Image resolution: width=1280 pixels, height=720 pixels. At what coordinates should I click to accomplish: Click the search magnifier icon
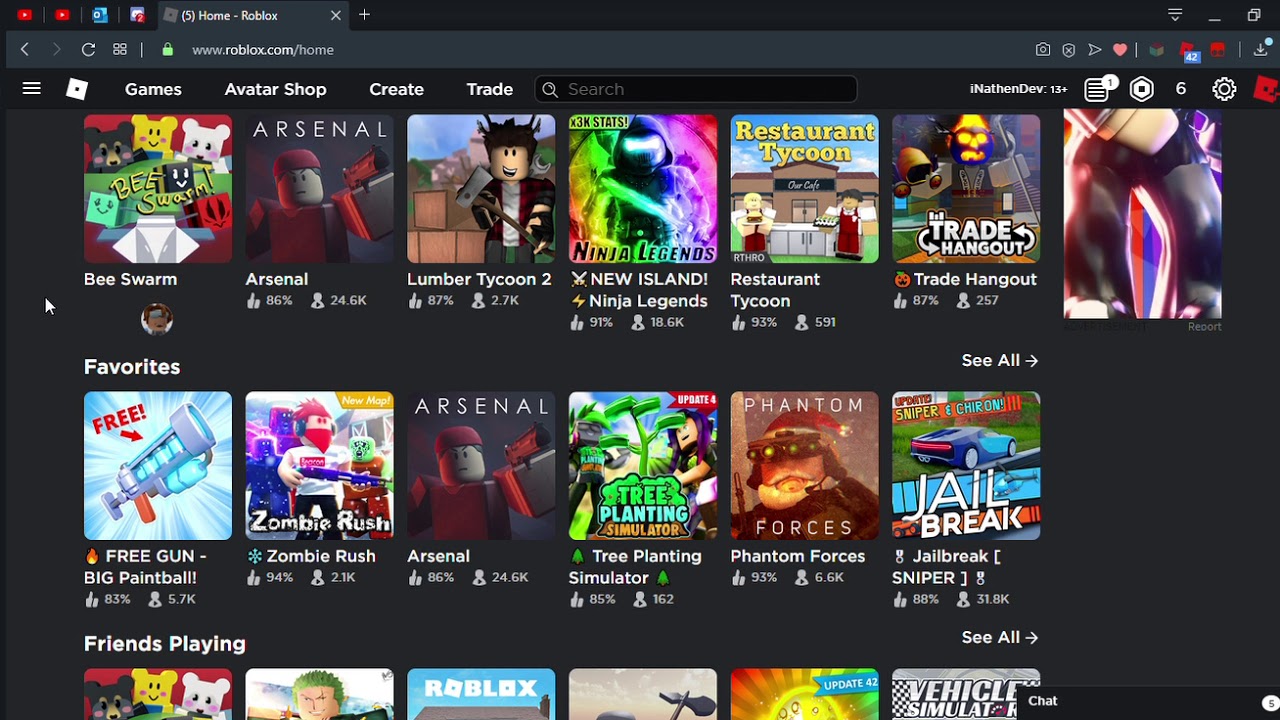(x=549, y=89)
